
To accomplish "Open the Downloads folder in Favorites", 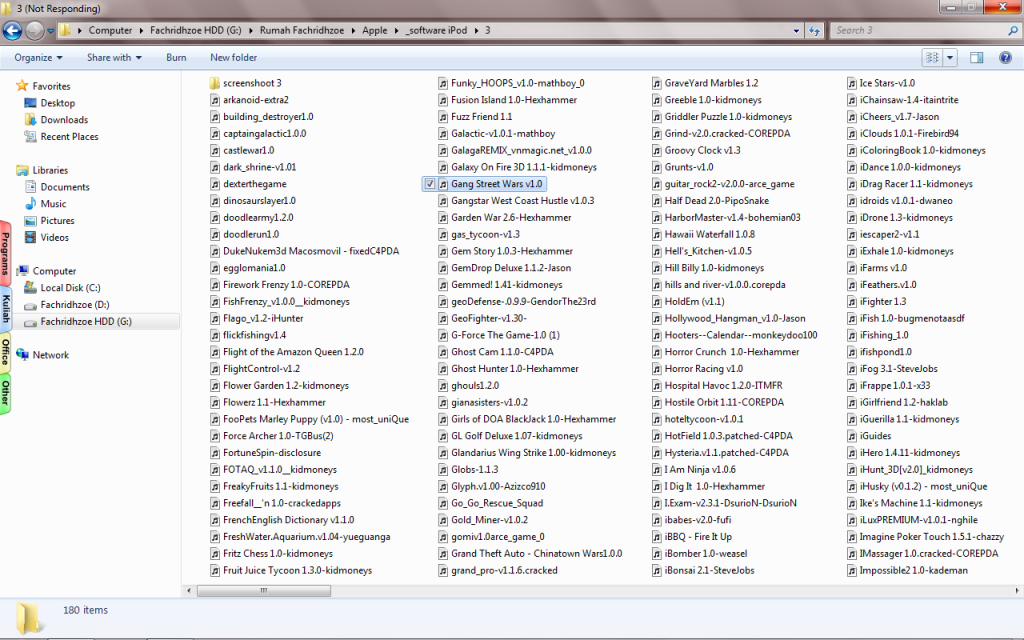I will [64, 120].
